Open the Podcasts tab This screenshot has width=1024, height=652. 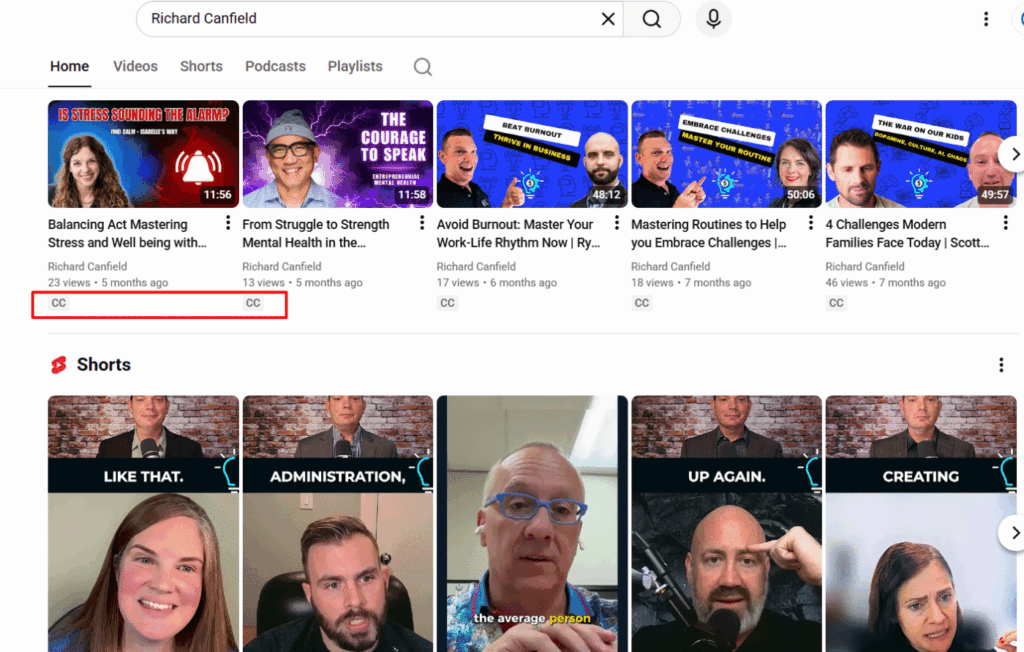[x=275, y=66]
